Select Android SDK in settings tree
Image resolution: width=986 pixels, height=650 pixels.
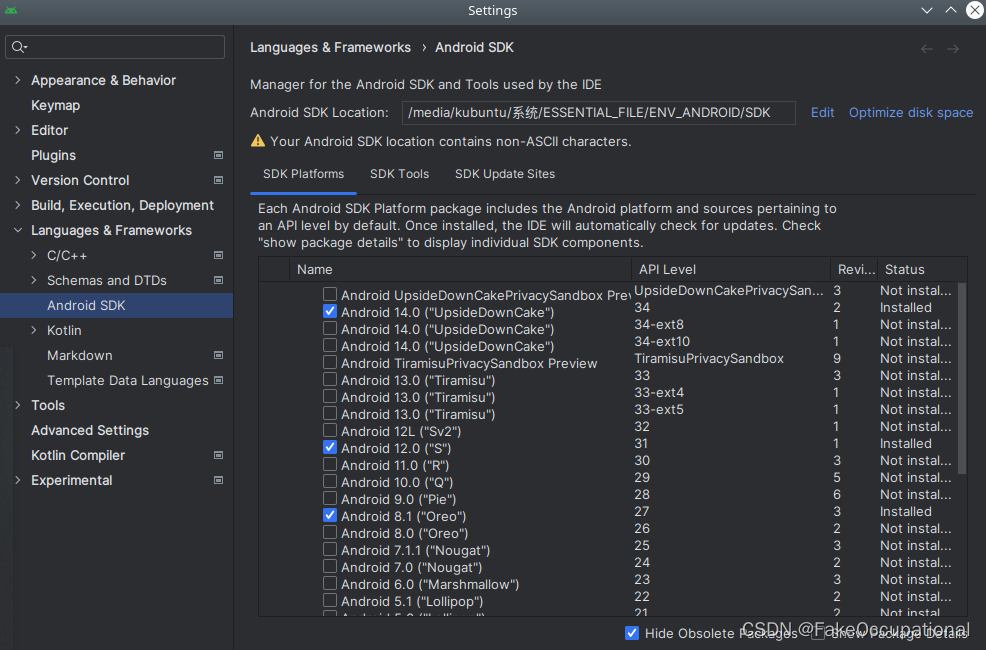coord(116,306)
